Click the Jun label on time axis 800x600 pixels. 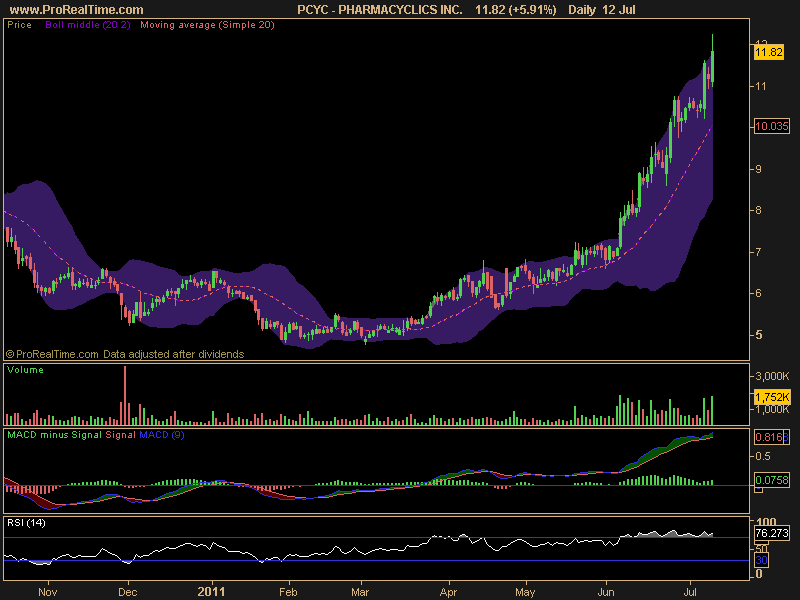tap(606, 592)
